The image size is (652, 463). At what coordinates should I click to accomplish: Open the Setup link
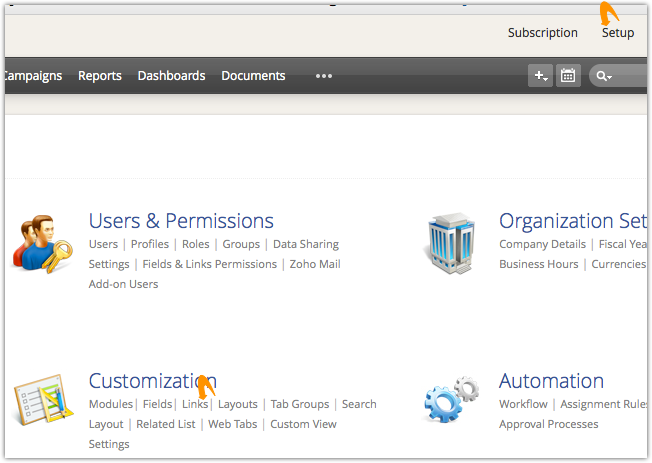pyautogui.click(x=618, y=33)
